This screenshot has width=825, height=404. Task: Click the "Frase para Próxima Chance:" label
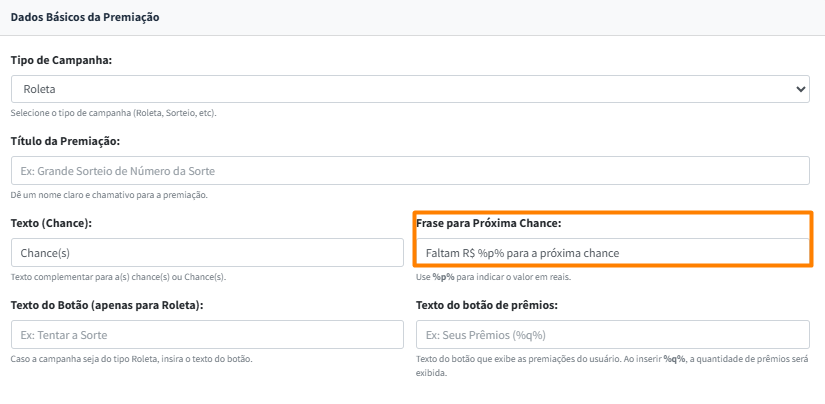pos(488,223)
